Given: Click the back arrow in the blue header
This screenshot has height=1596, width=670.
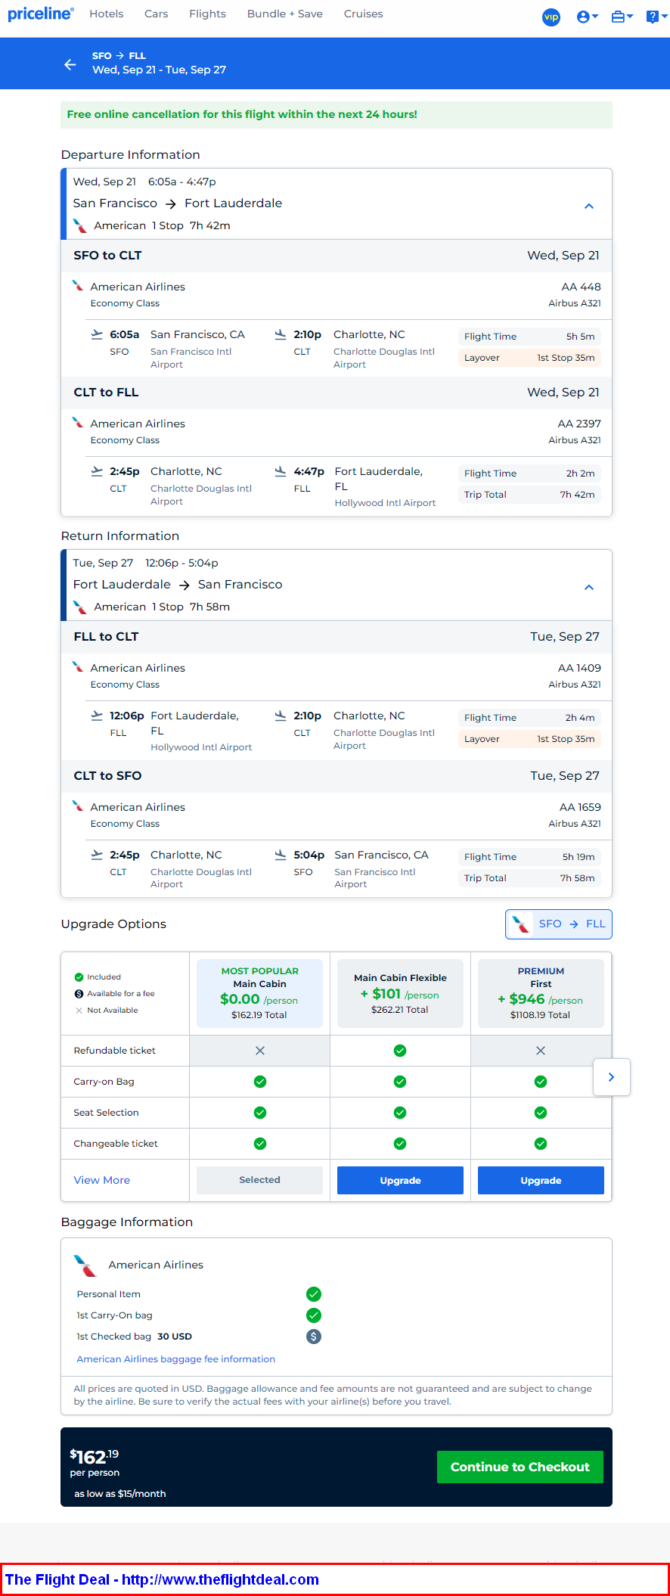Looking at the screenshot, I should tap(70, 64).
